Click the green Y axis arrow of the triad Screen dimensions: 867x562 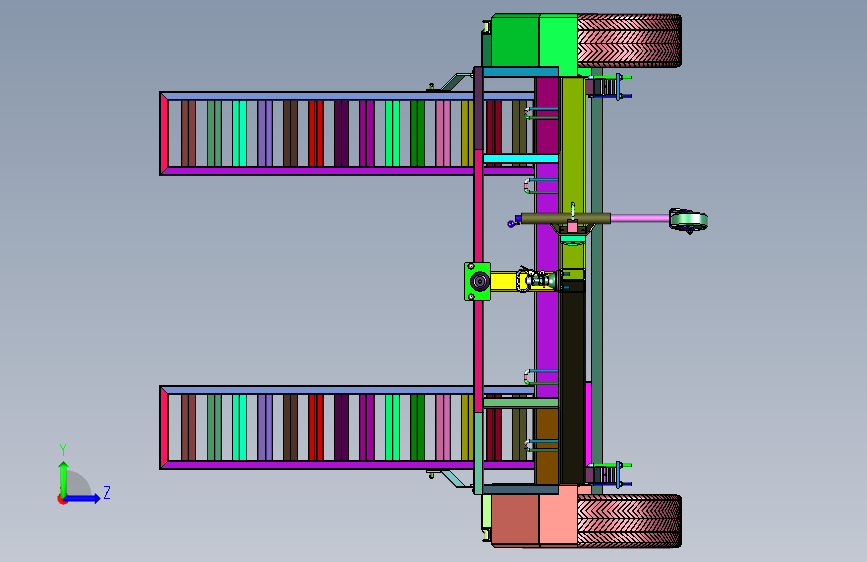(64, 478)
